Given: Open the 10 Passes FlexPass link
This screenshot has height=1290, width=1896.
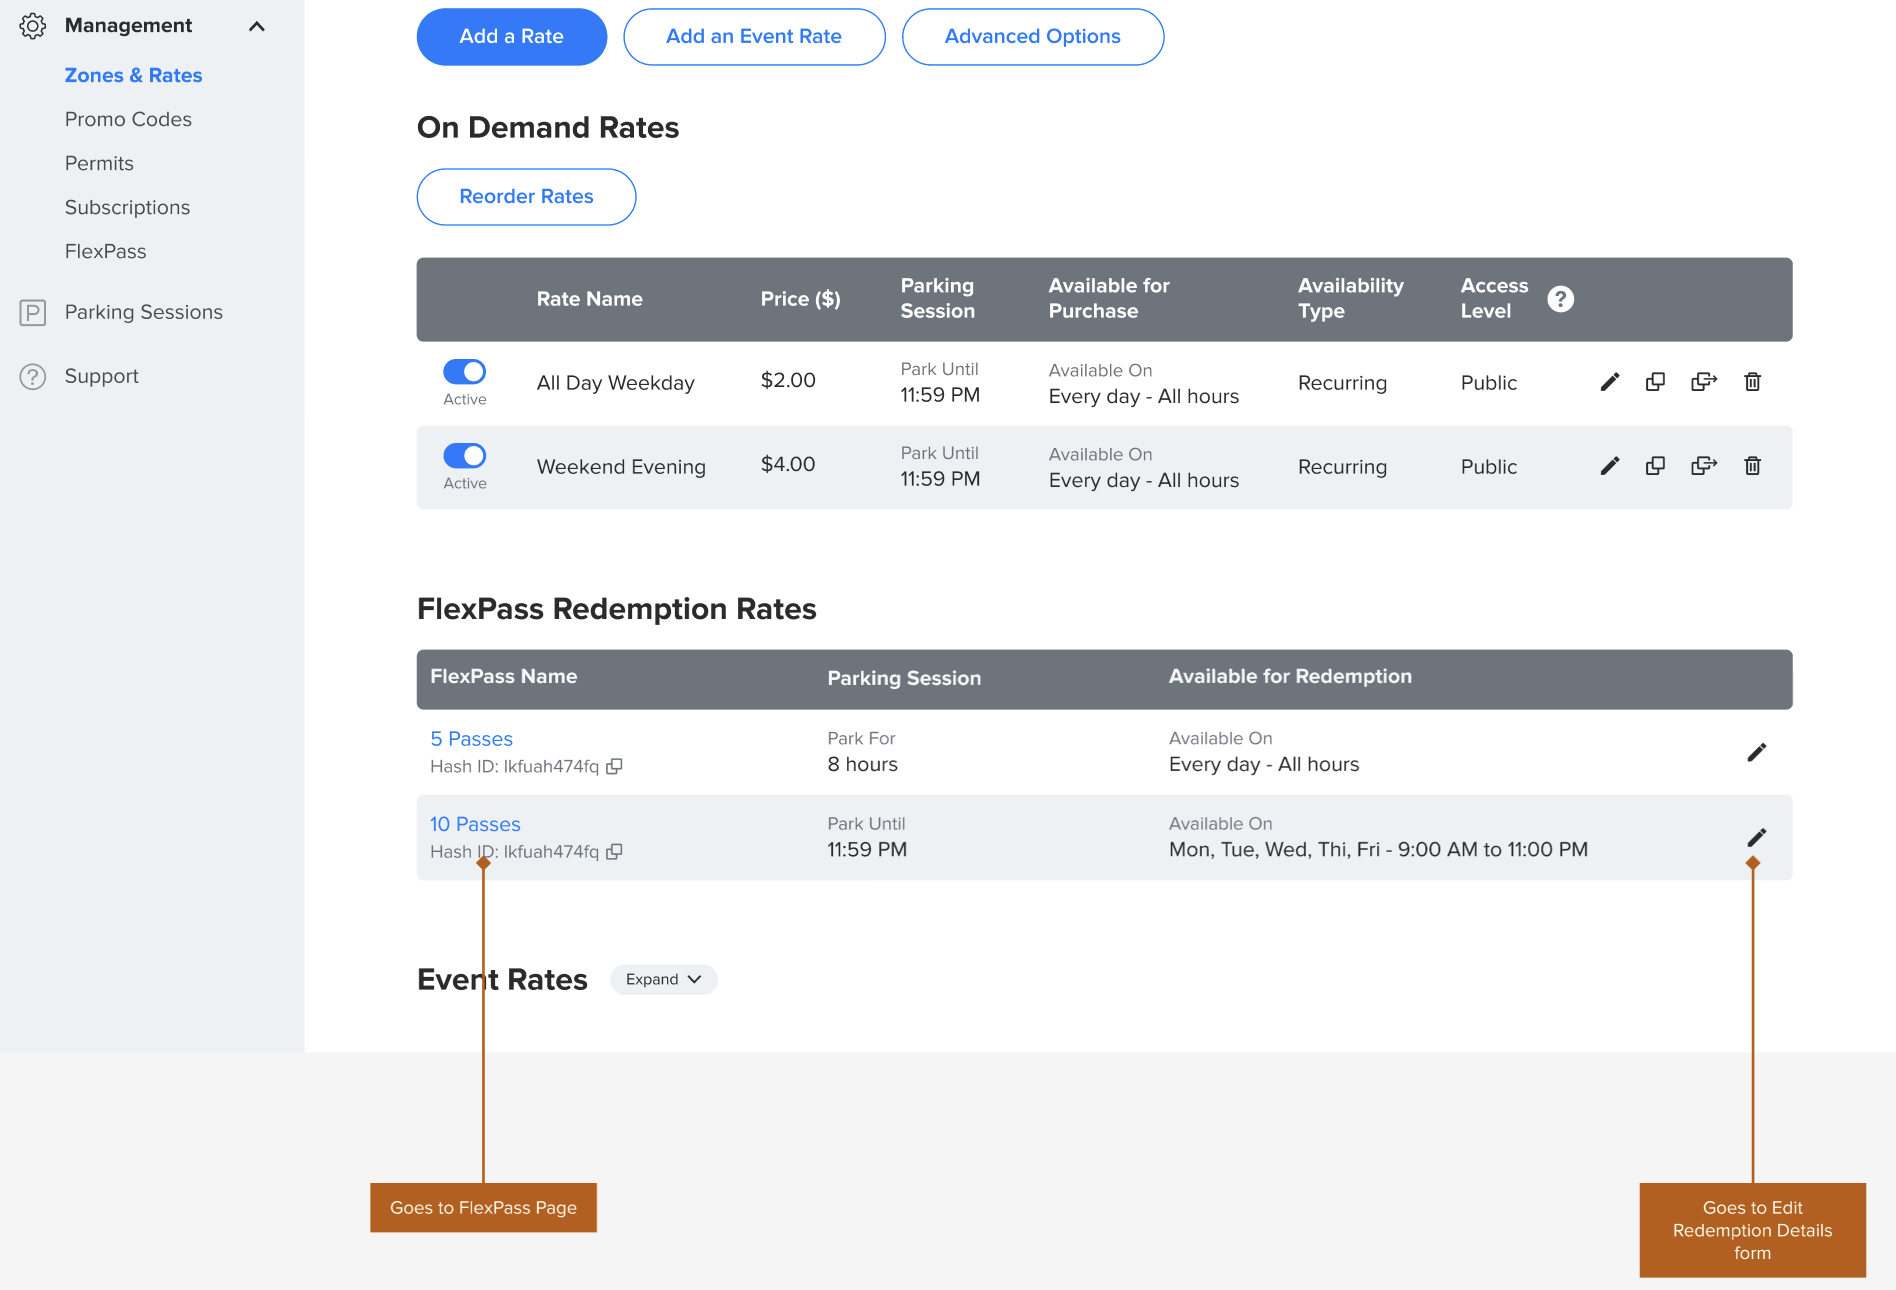Looking at the screenshot, I should [475, 824].
